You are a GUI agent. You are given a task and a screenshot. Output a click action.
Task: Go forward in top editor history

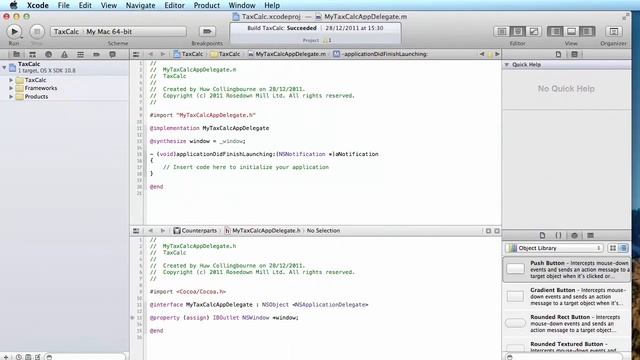(x=162, y=54)
